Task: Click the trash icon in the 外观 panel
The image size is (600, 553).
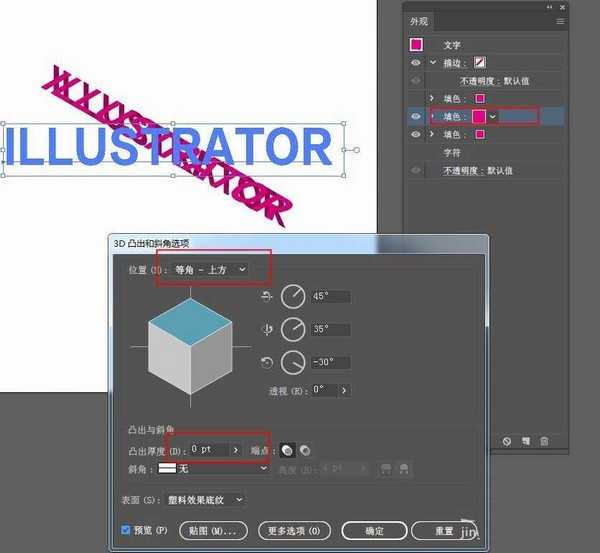Action: [544, 441]
